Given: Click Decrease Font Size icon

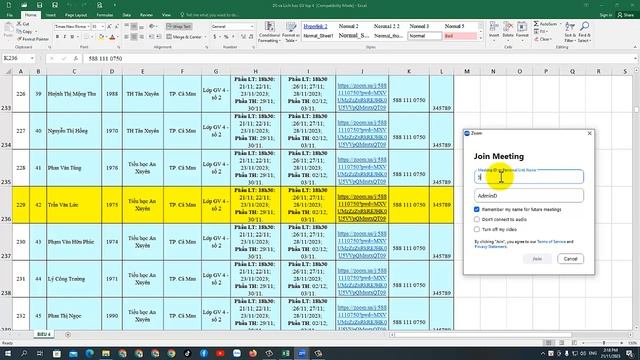Looking at the screenshot, I should pos(116,27).
